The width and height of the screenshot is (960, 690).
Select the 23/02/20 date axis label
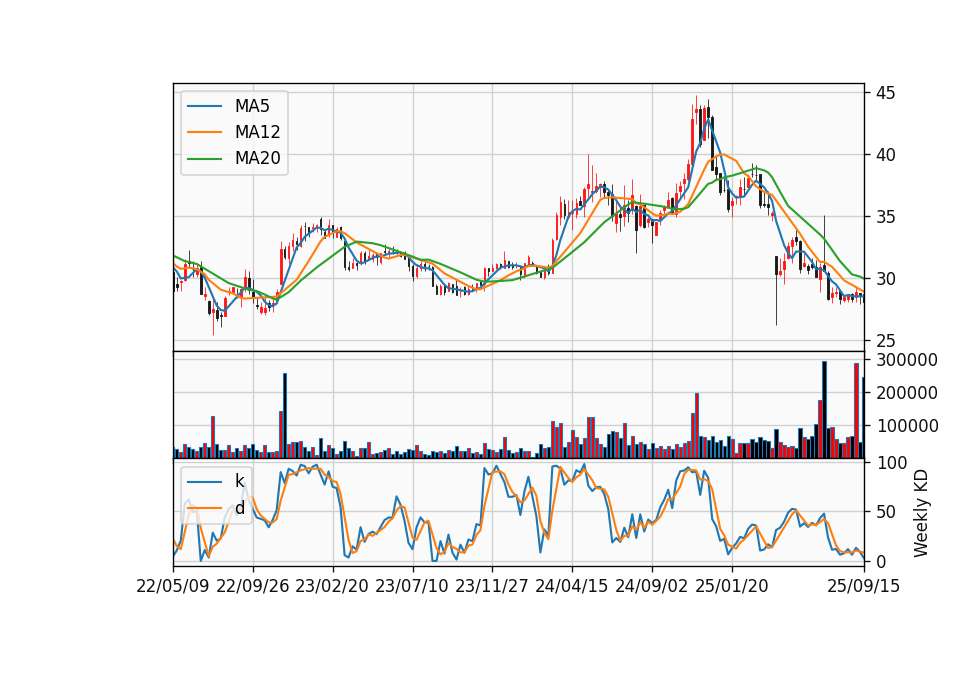pyautogui.click(x=332, y=586)
